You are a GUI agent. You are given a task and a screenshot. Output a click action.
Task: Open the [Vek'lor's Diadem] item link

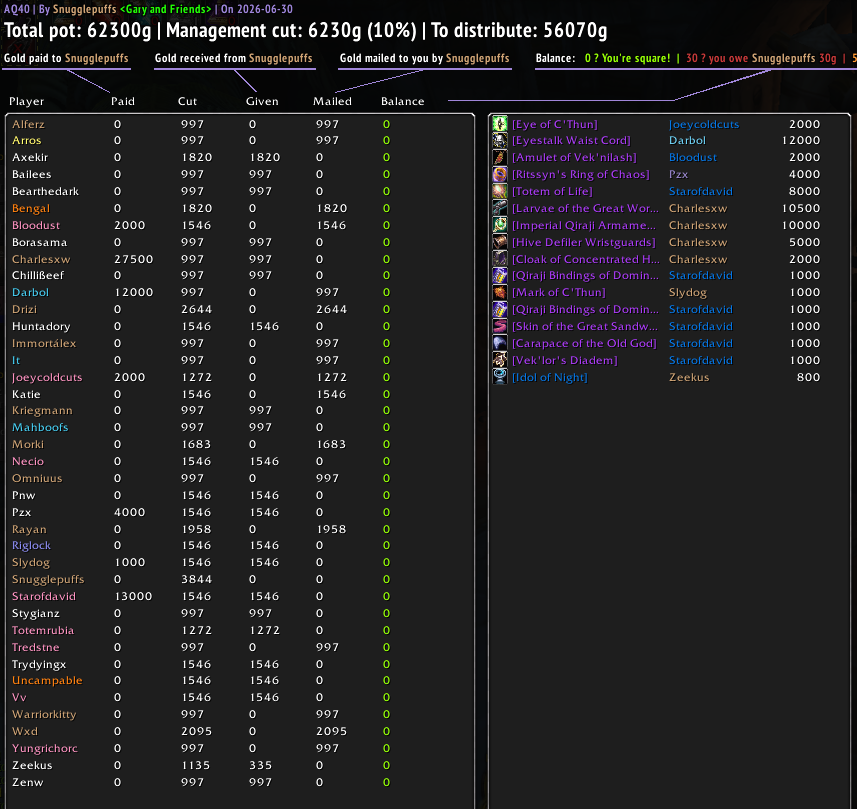tap(564, 360)
